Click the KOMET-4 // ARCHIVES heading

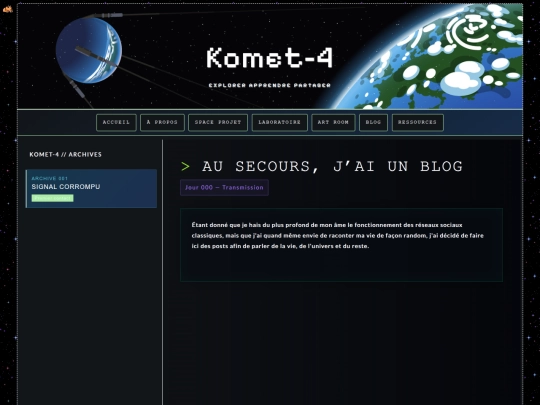65,155
